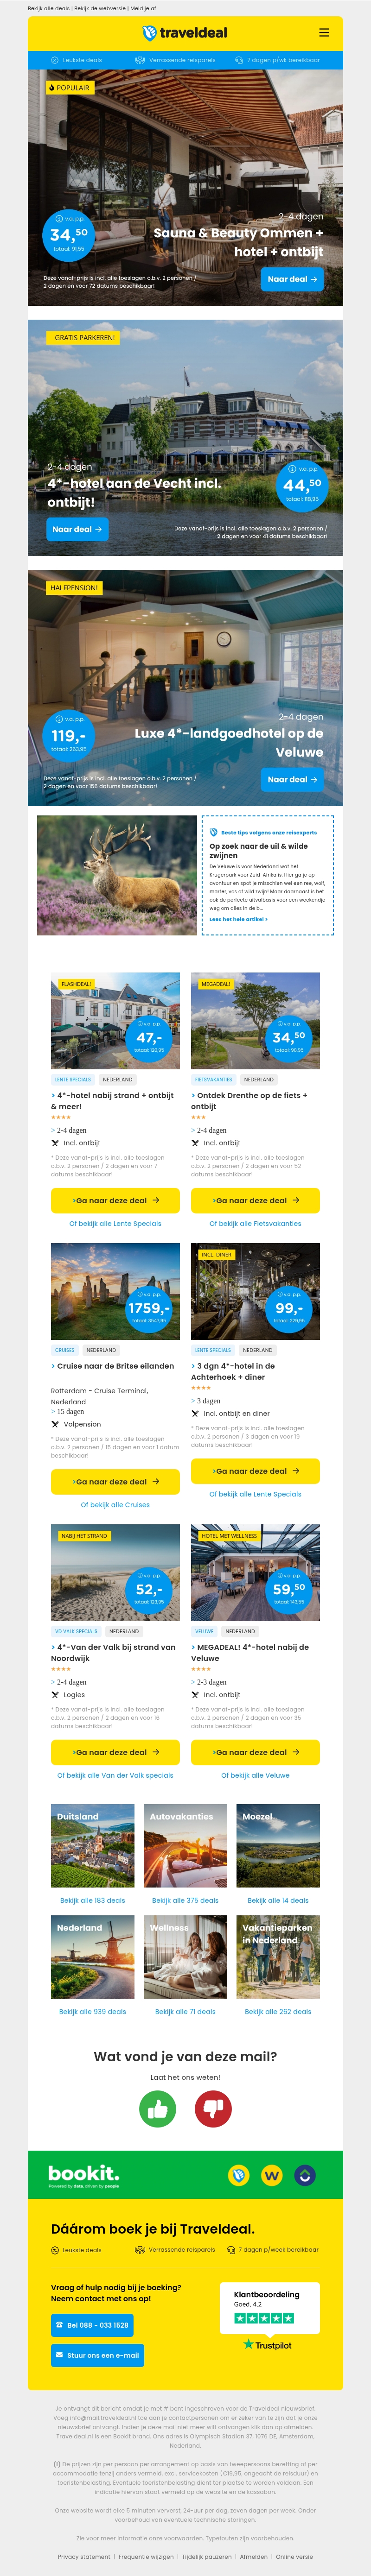Click 'Afmelden' in the footer
Viewport: 371px width, 2576px height.
click(253, 2556)
